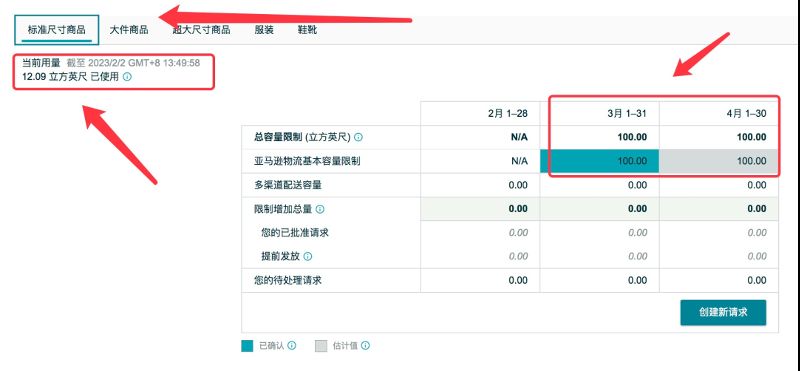Image resolution: width=800 pixels, height=371 pixels.
Task: Click the teal 已确认 color swatch
Action: coord(247,346)
